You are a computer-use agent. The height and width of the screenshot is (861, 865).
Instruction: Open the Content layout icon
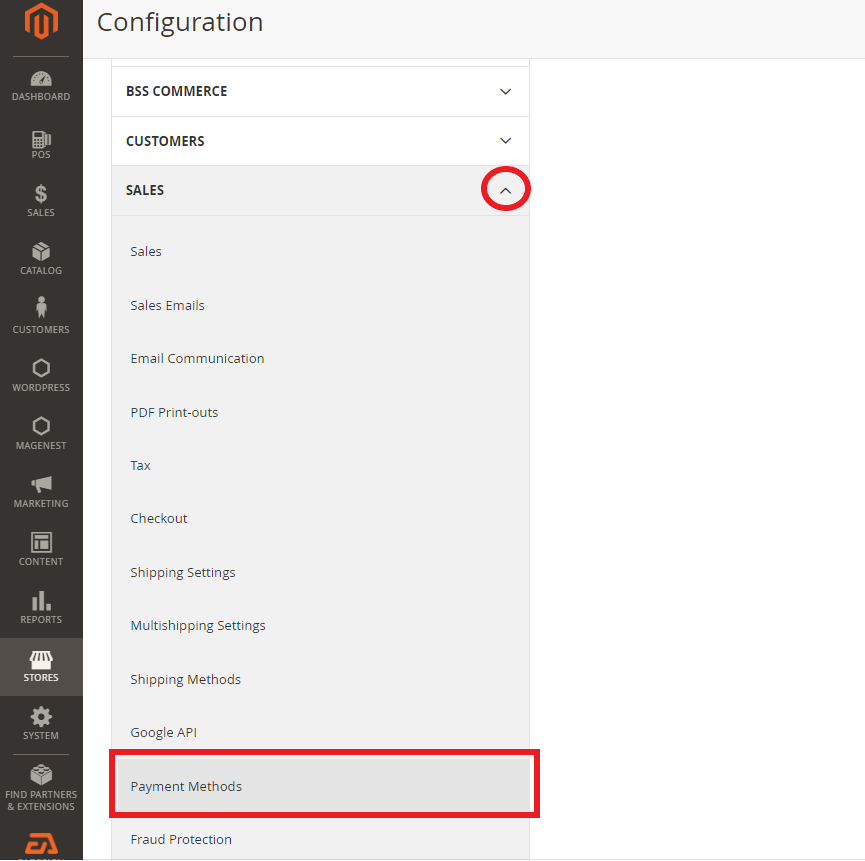[41, 542]
